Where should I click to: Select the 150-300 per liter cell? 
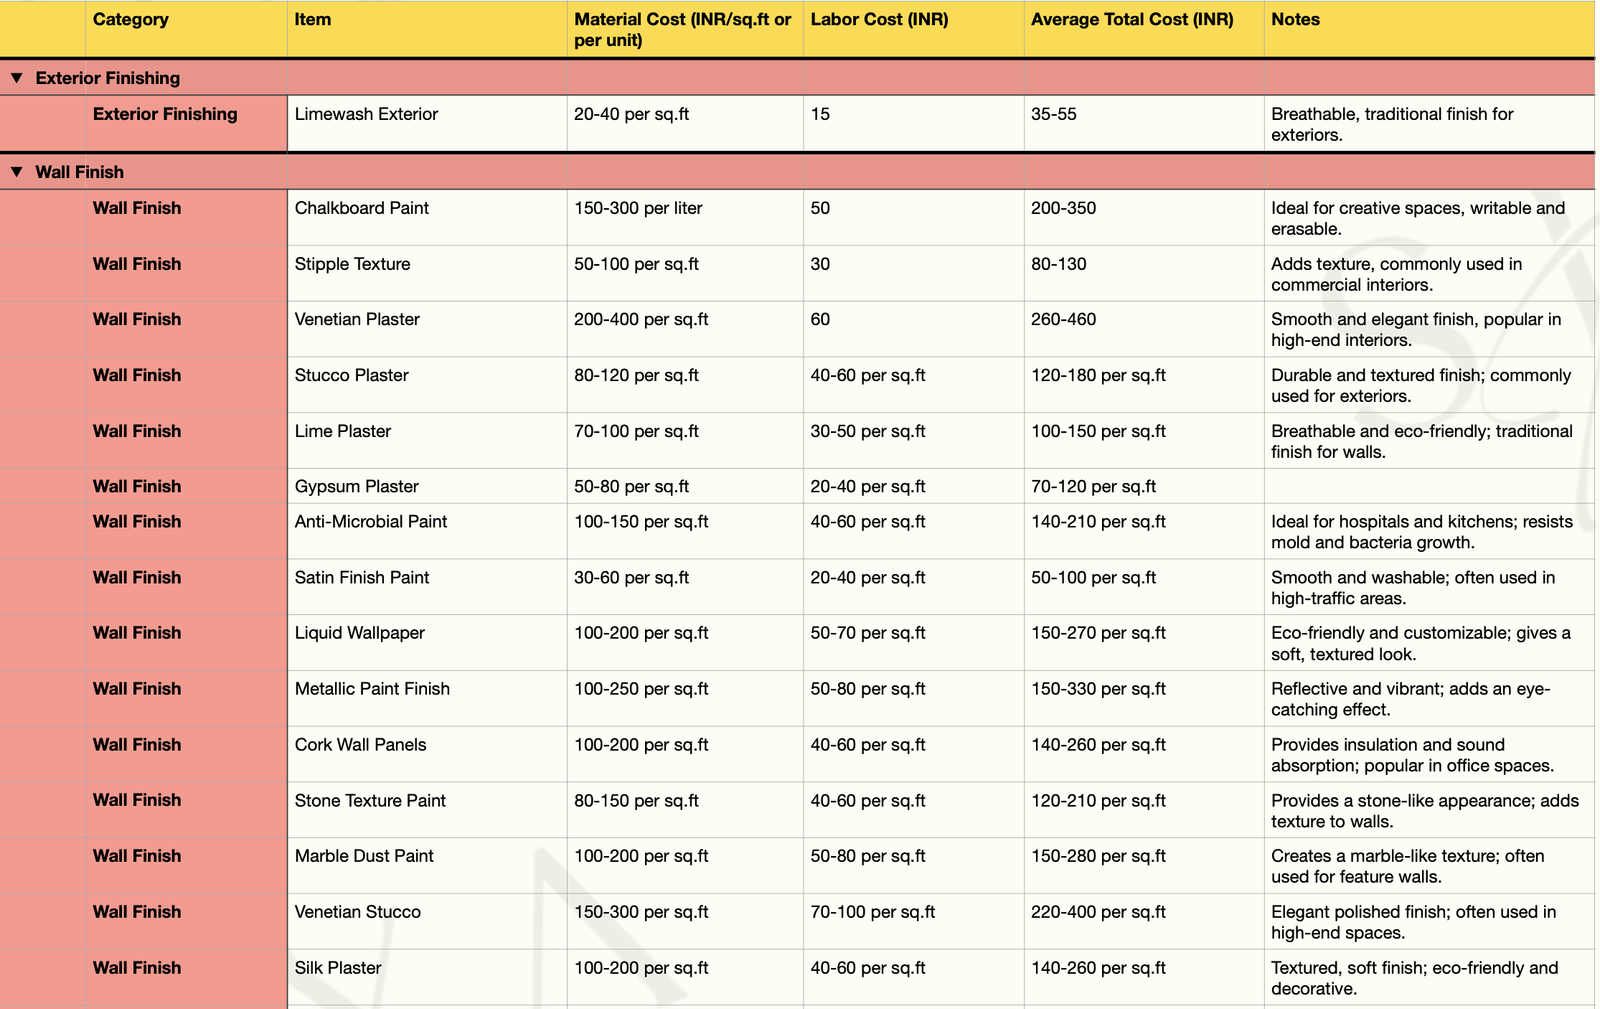coord(638,209)
